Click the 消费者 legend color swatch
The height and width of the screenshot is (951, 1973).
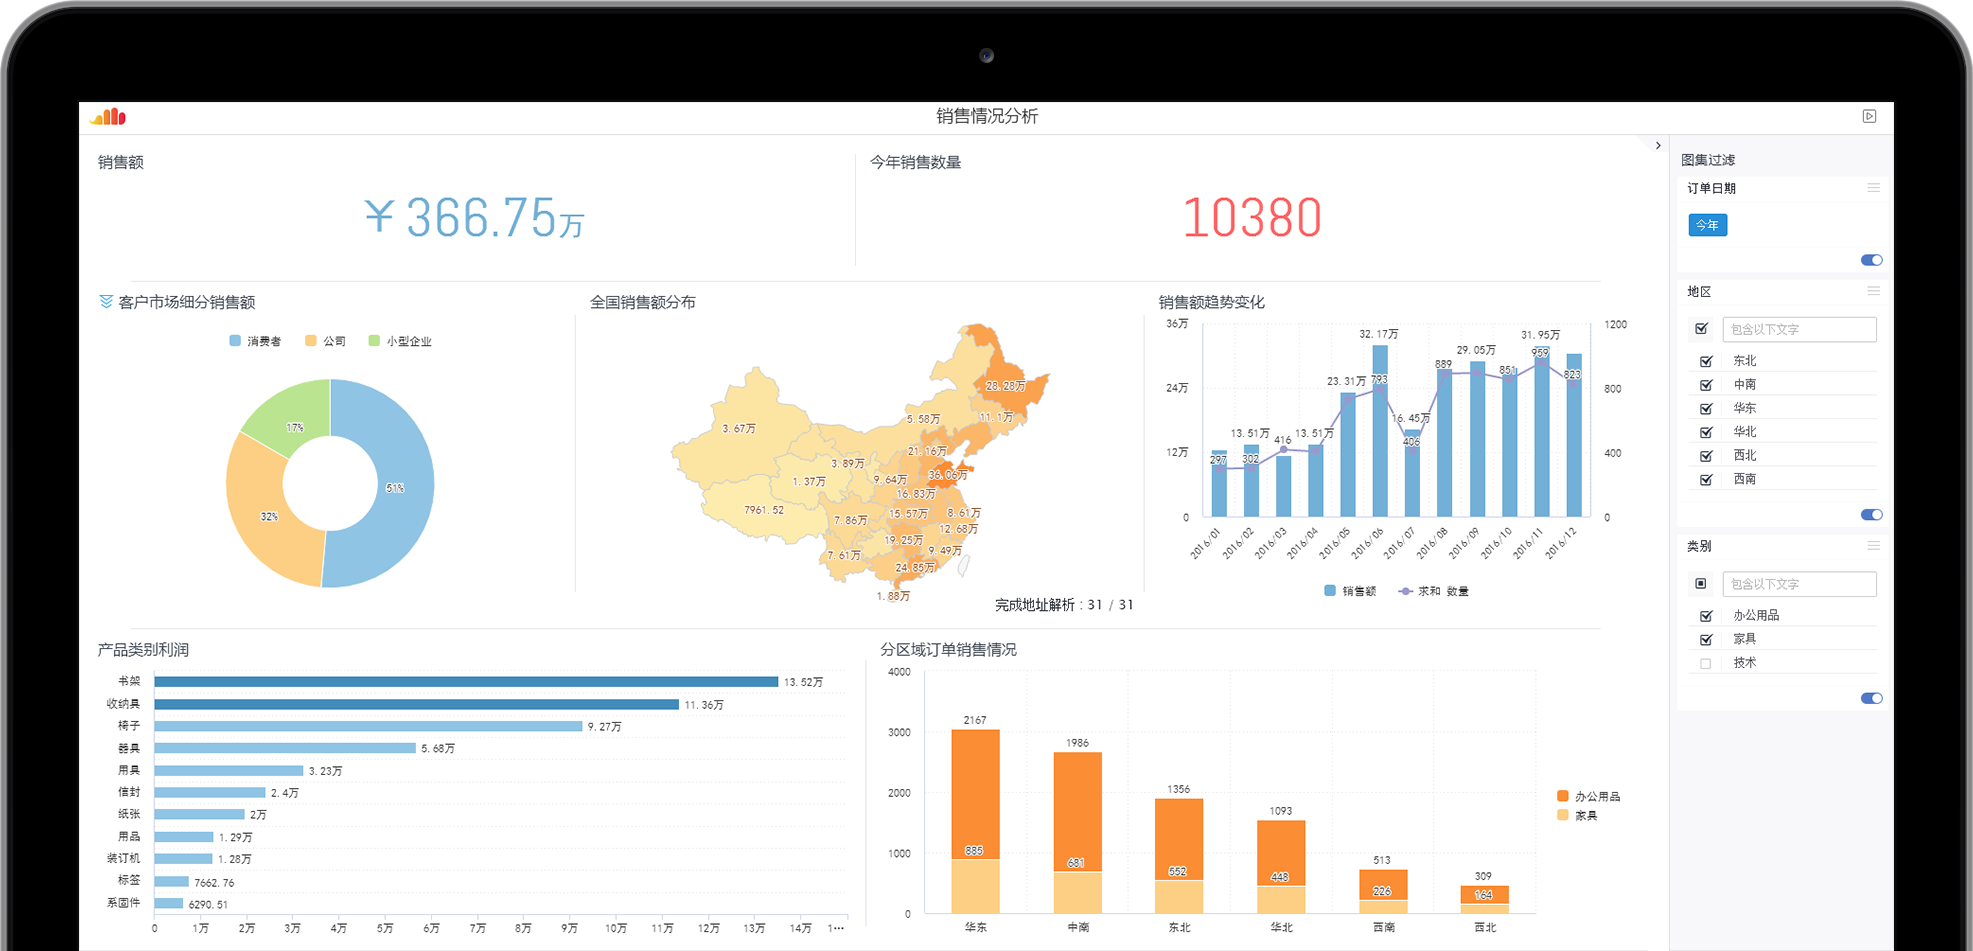[235, 341]
